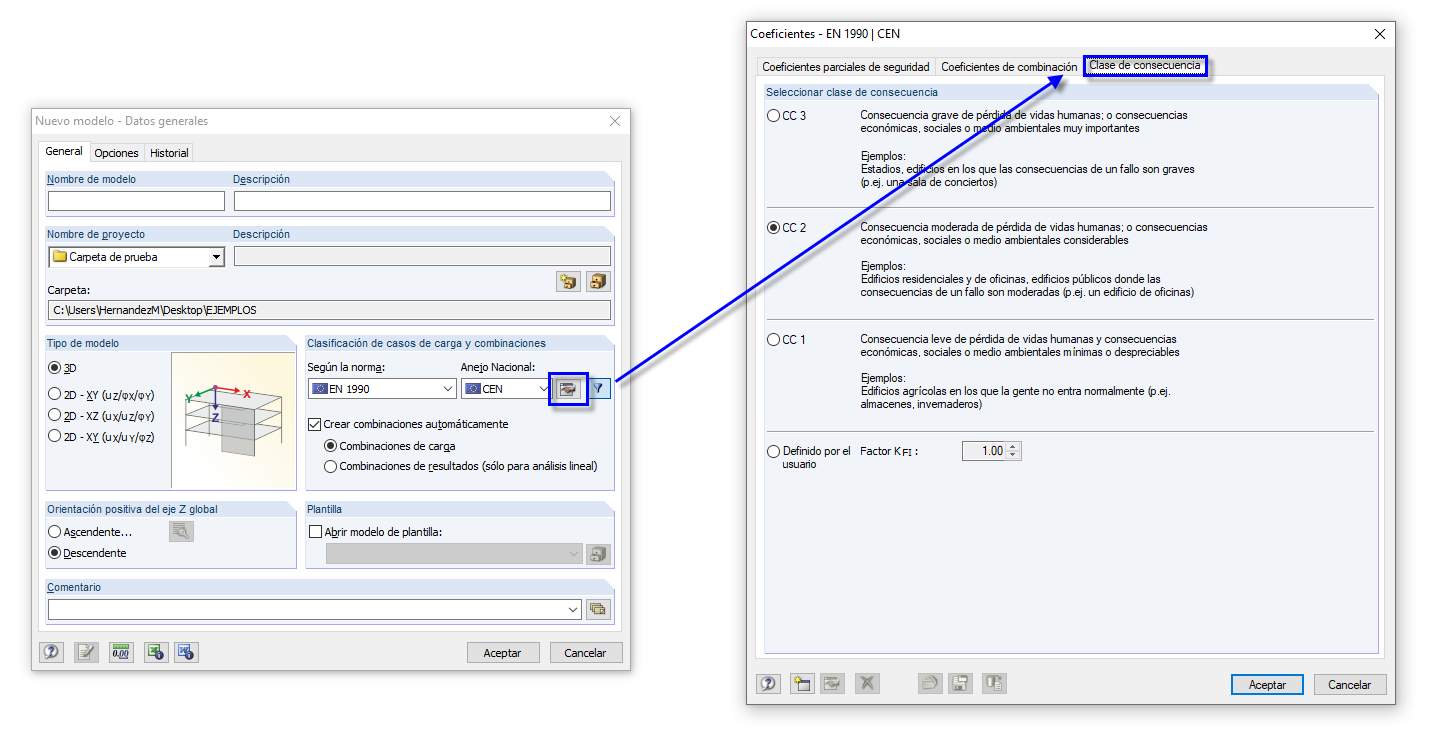Click the blue filter funnel icon beside Anejo Nacional
This screenshot has height=753, width=1454.
click(598, 389)
